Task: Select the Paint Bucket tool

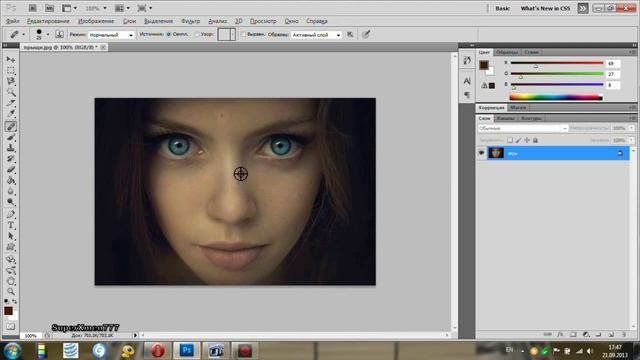Action: click(x=11, y=180)
